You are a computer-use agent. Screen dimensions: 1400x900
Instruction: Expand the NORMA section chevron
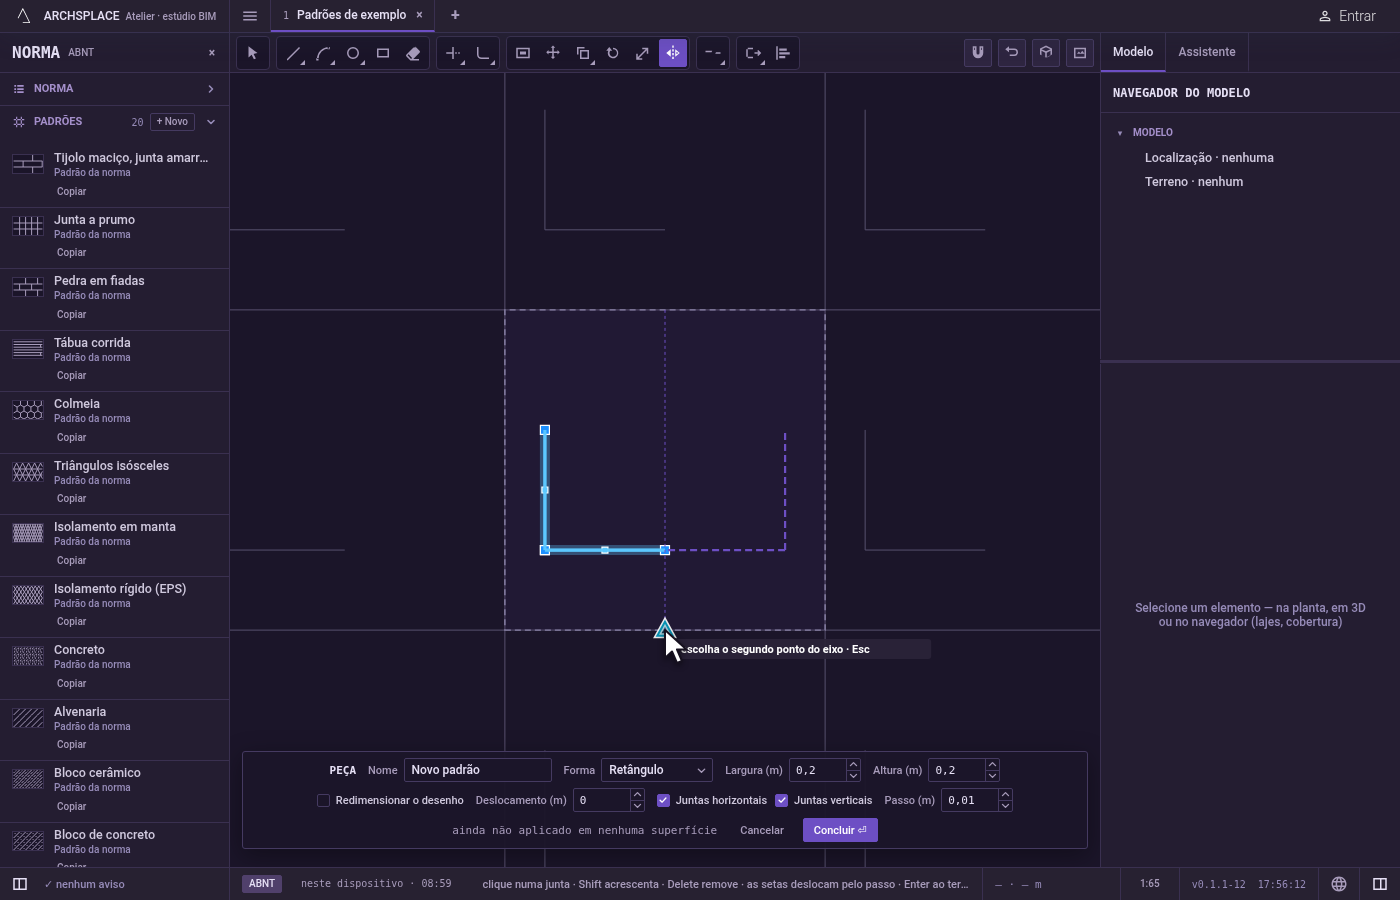coord(211,89)
